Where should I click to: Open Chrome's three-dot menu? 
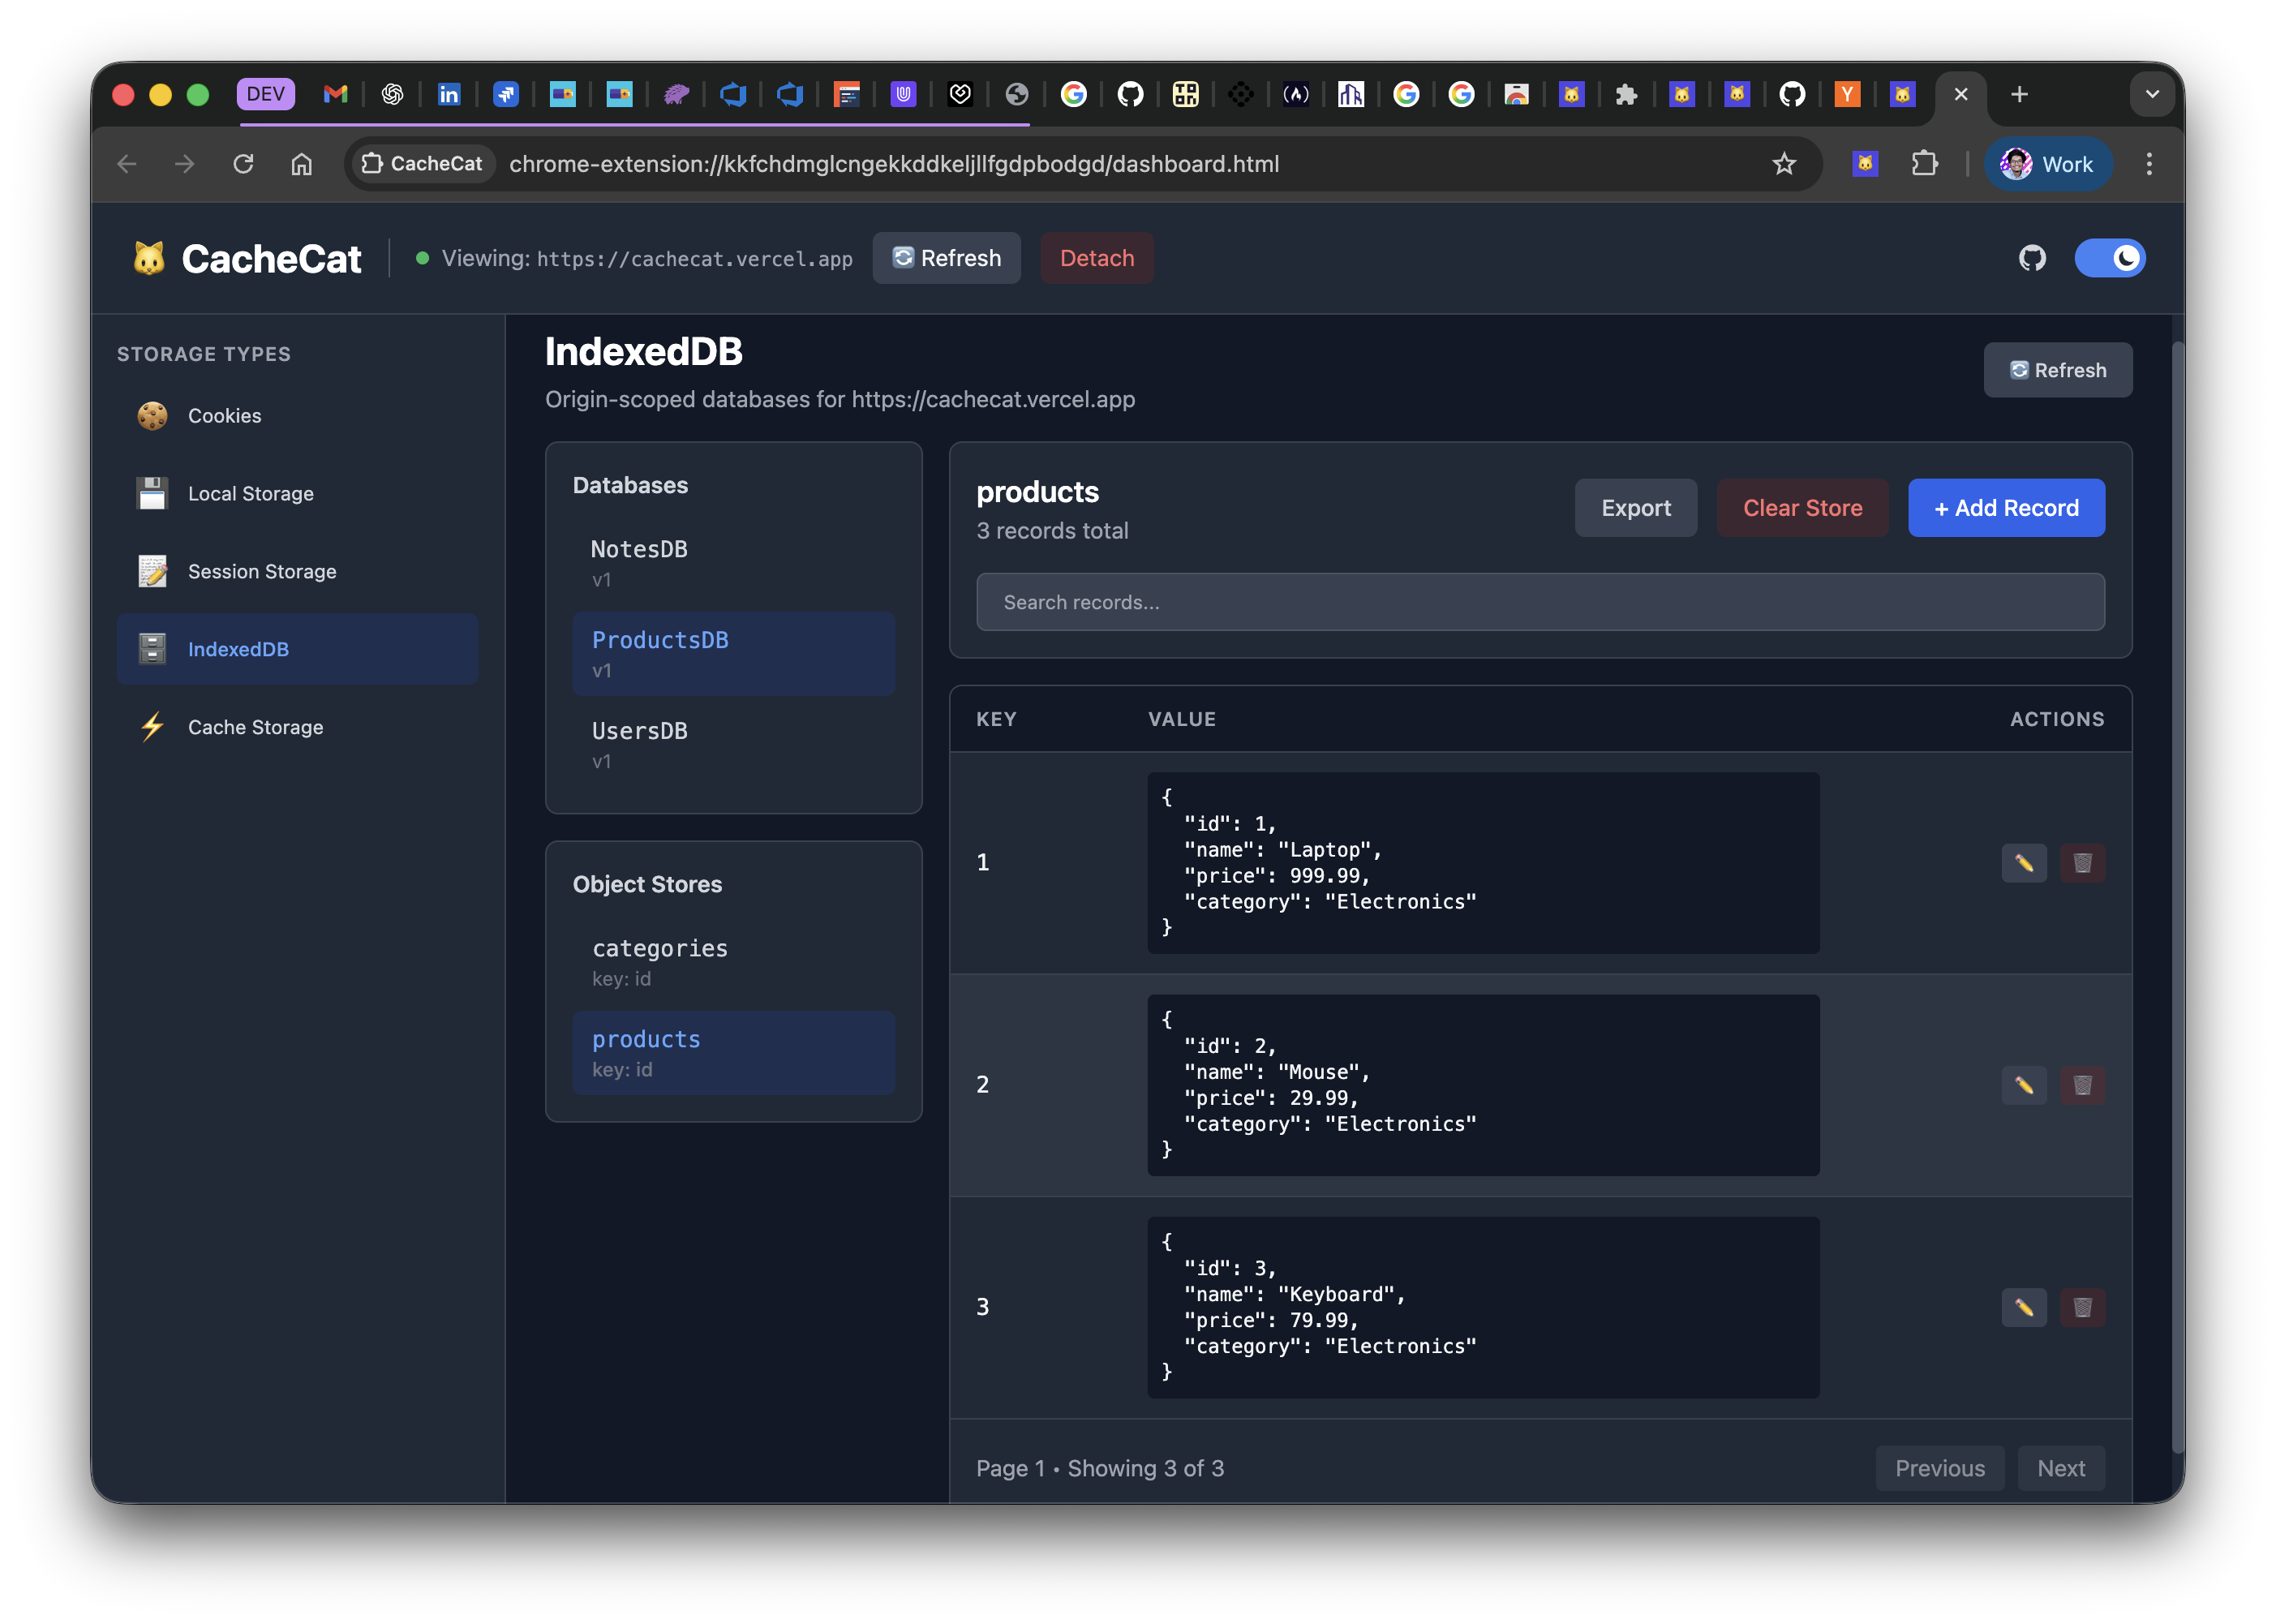2149,164
